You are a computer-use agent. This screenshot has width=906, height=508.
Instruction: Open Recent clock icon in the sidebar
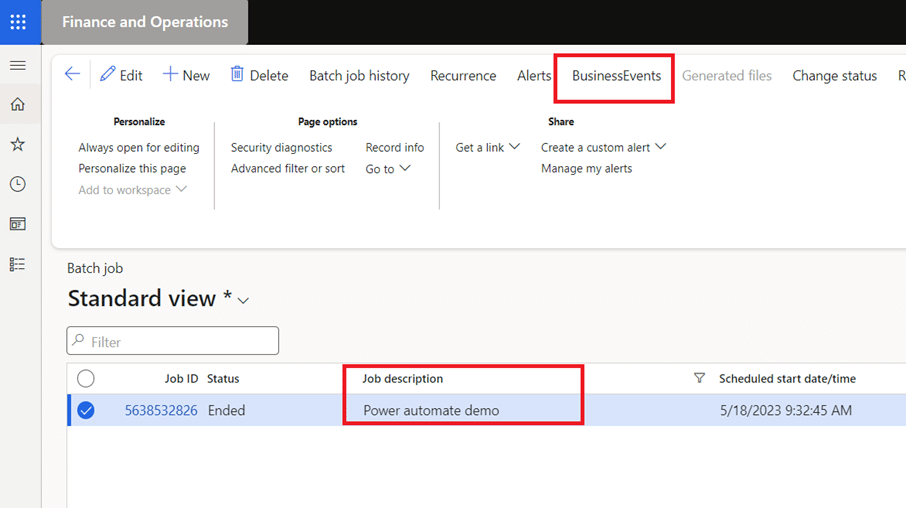pos(18,184)
